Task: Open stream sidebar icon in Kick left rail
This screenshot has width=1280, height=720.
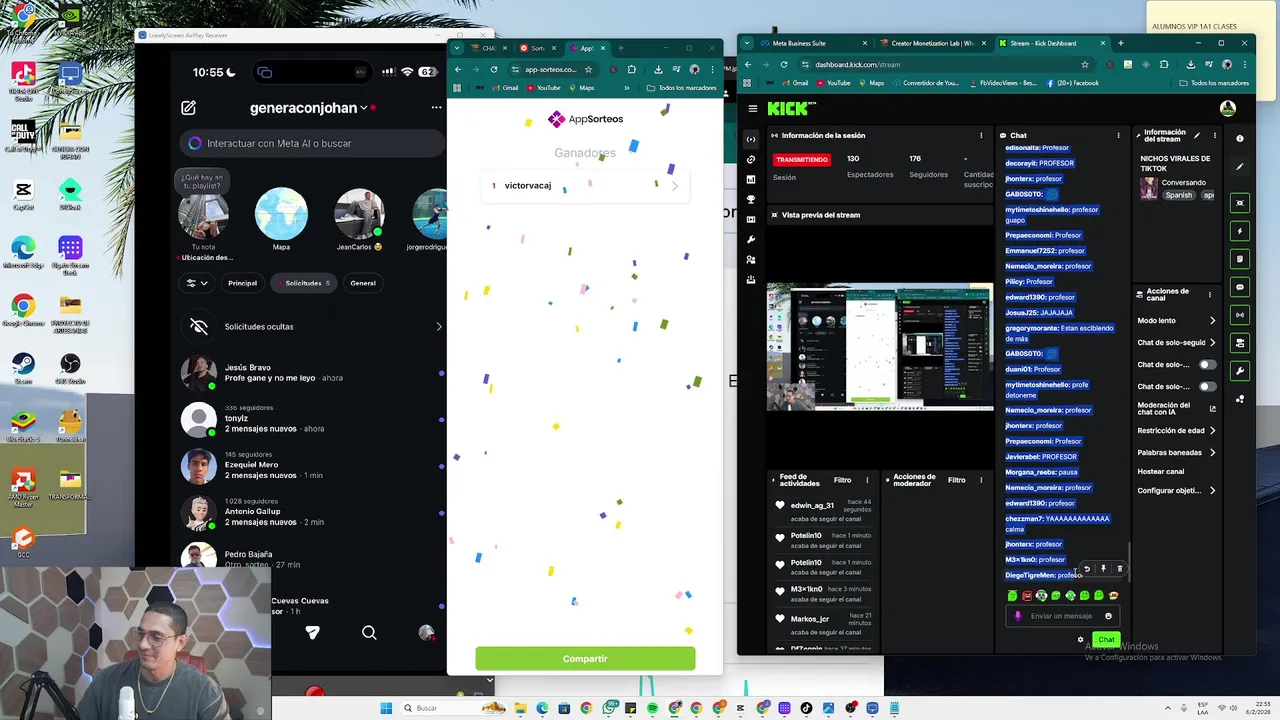Action: 751,139
